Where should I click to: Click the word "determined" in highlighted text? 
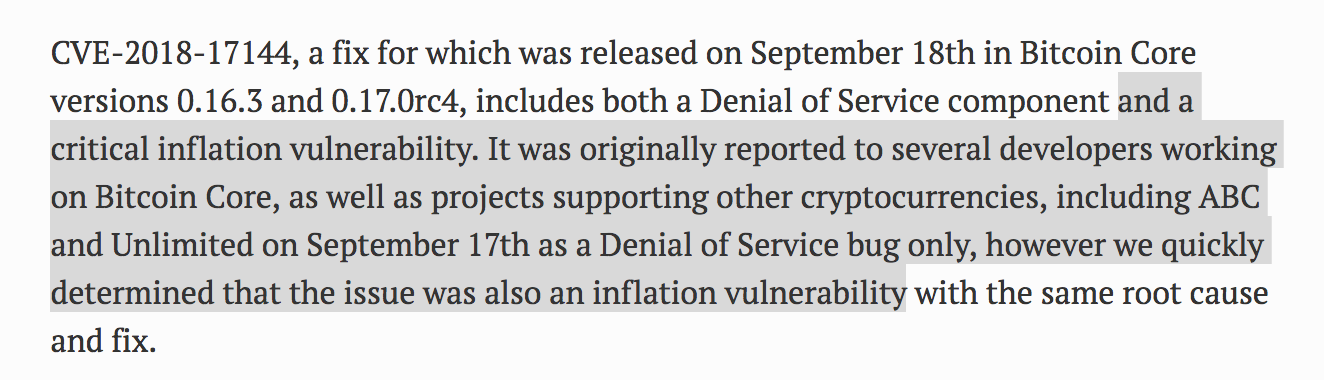(x=124, y=295)
